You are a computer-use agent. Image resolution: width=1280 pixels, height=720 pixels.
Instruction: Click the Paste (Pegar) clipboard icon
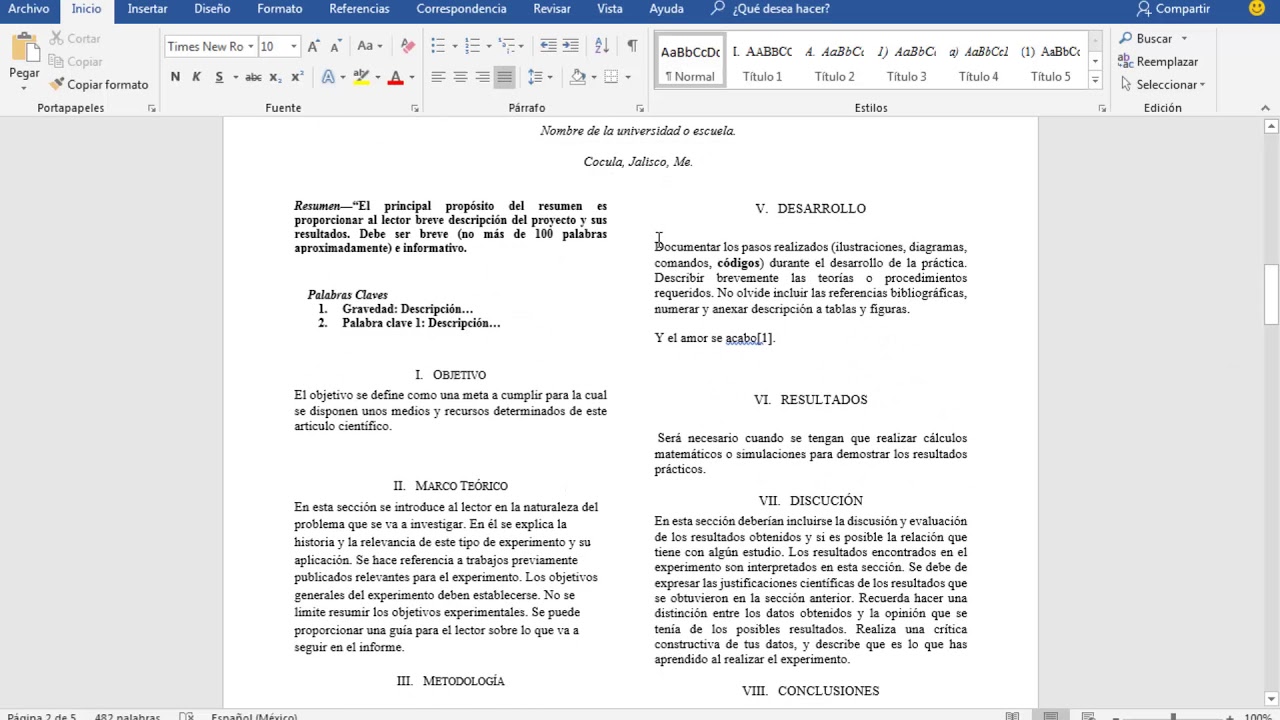tap(24, 49)
